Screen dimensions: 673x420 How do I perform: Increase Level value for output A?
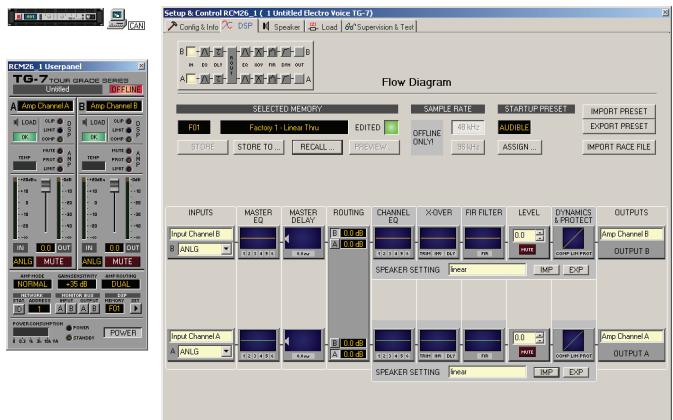pyautogui.click(x=540, y=335)
